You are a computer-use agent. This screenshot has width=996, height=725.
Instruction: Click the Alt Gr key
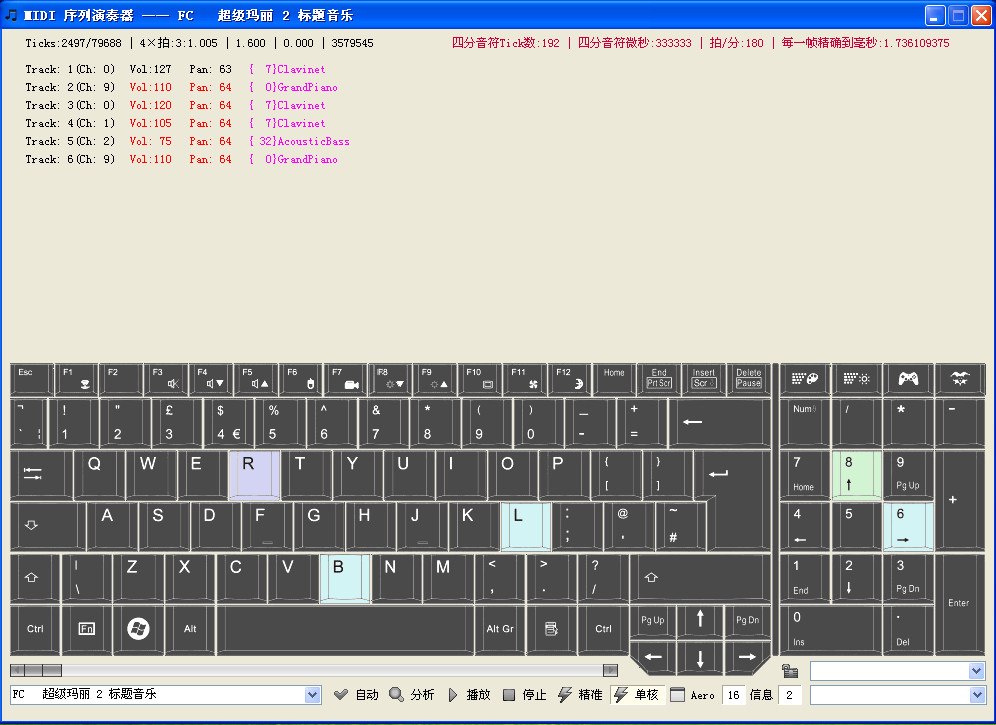tap(499, 629)
